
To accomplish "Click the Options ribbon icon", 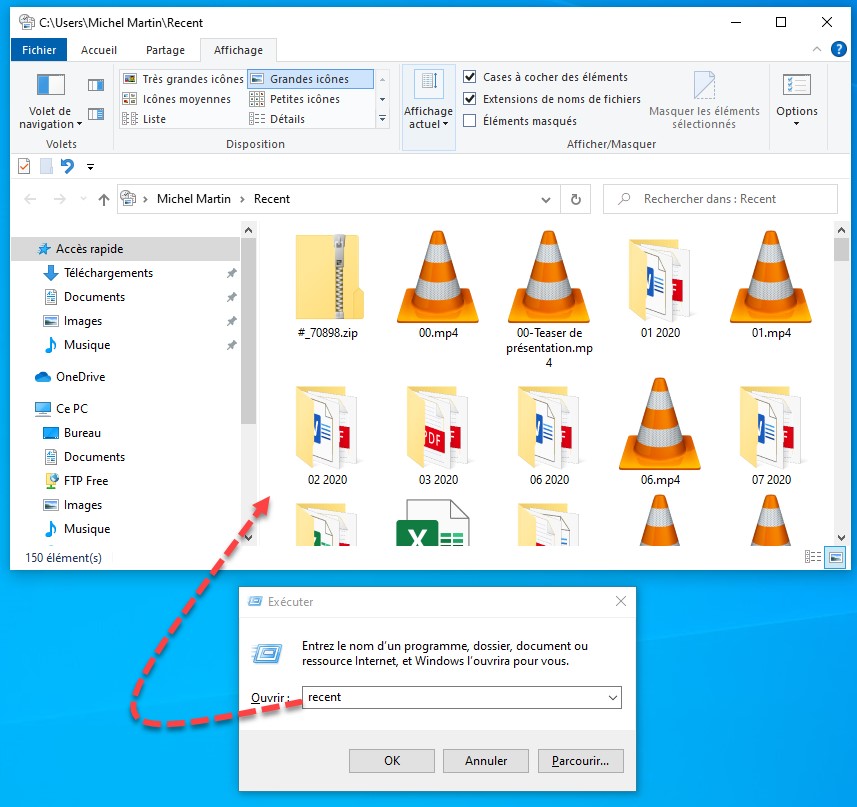I will click(x=796, y=98).
